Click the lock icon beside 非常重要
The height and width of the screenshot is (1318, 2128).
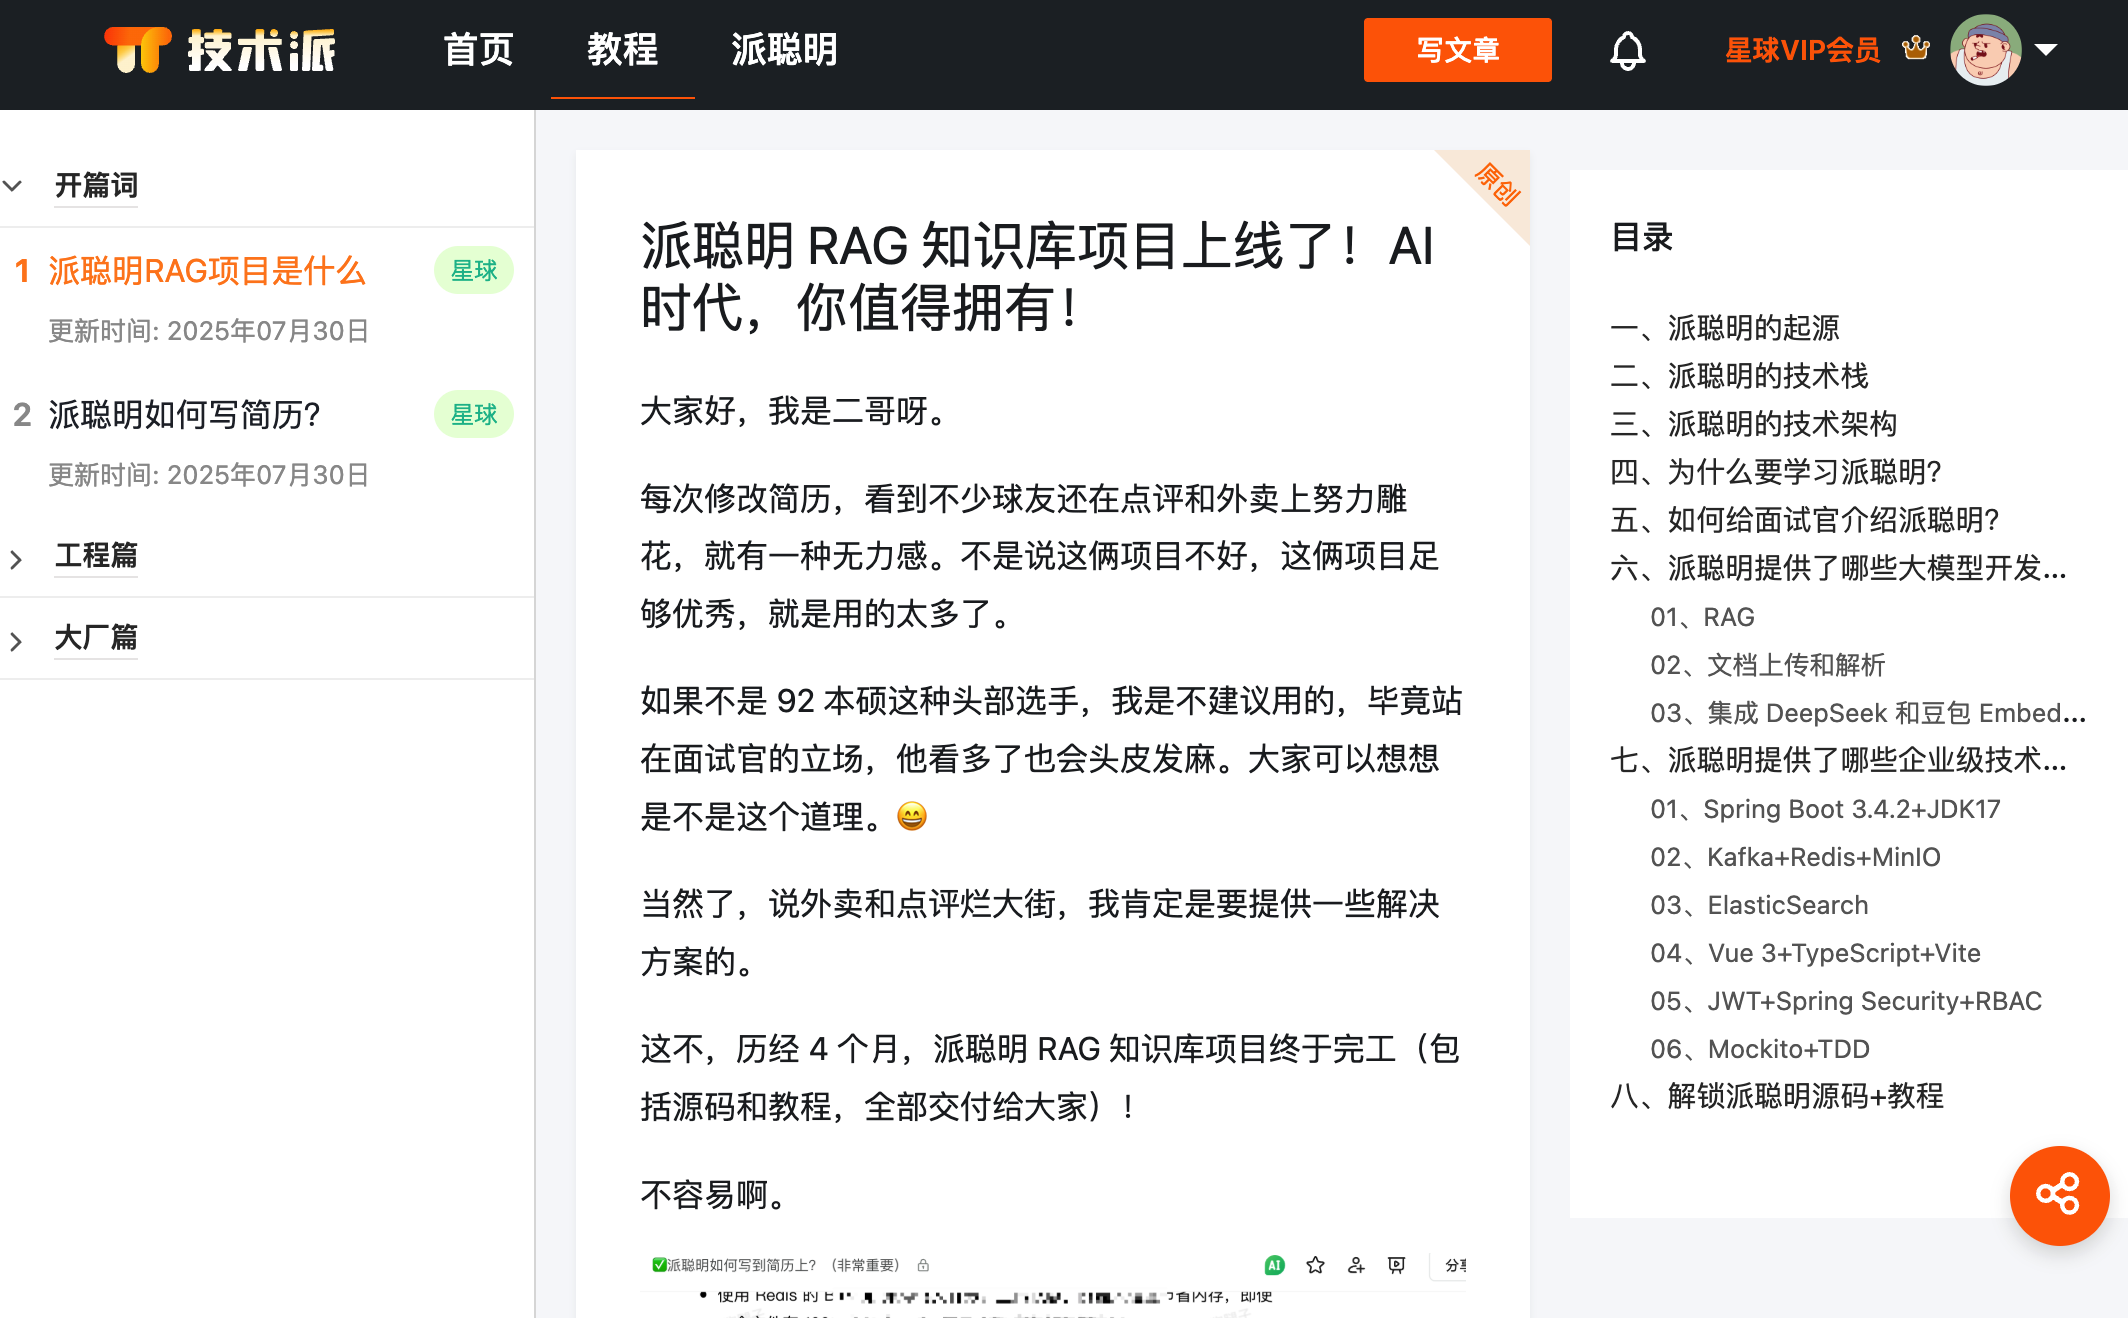tap(923, 1265)
